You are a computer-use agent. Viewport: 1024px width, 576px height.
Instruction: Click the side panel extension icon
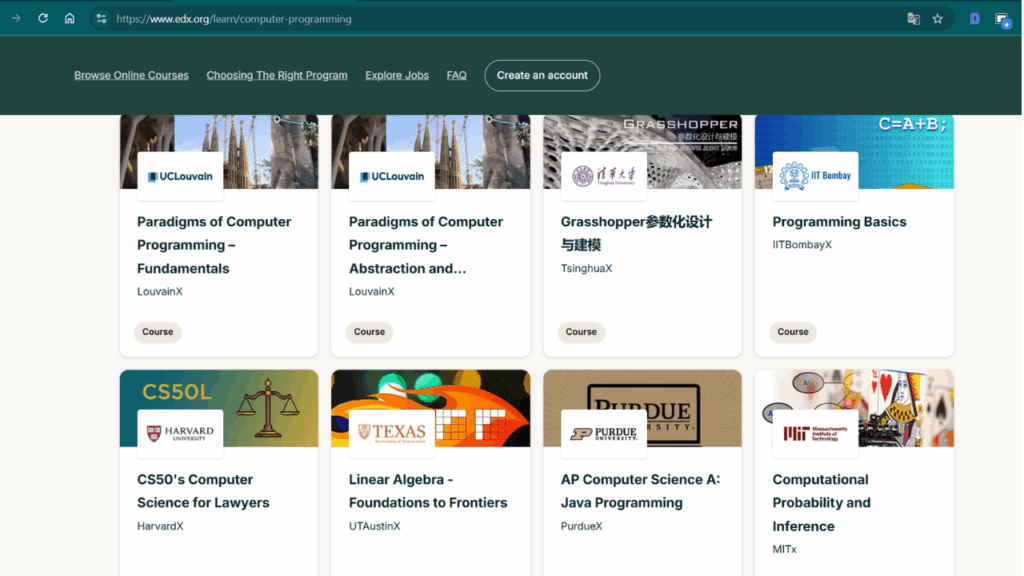click(x=1002, y=17)
